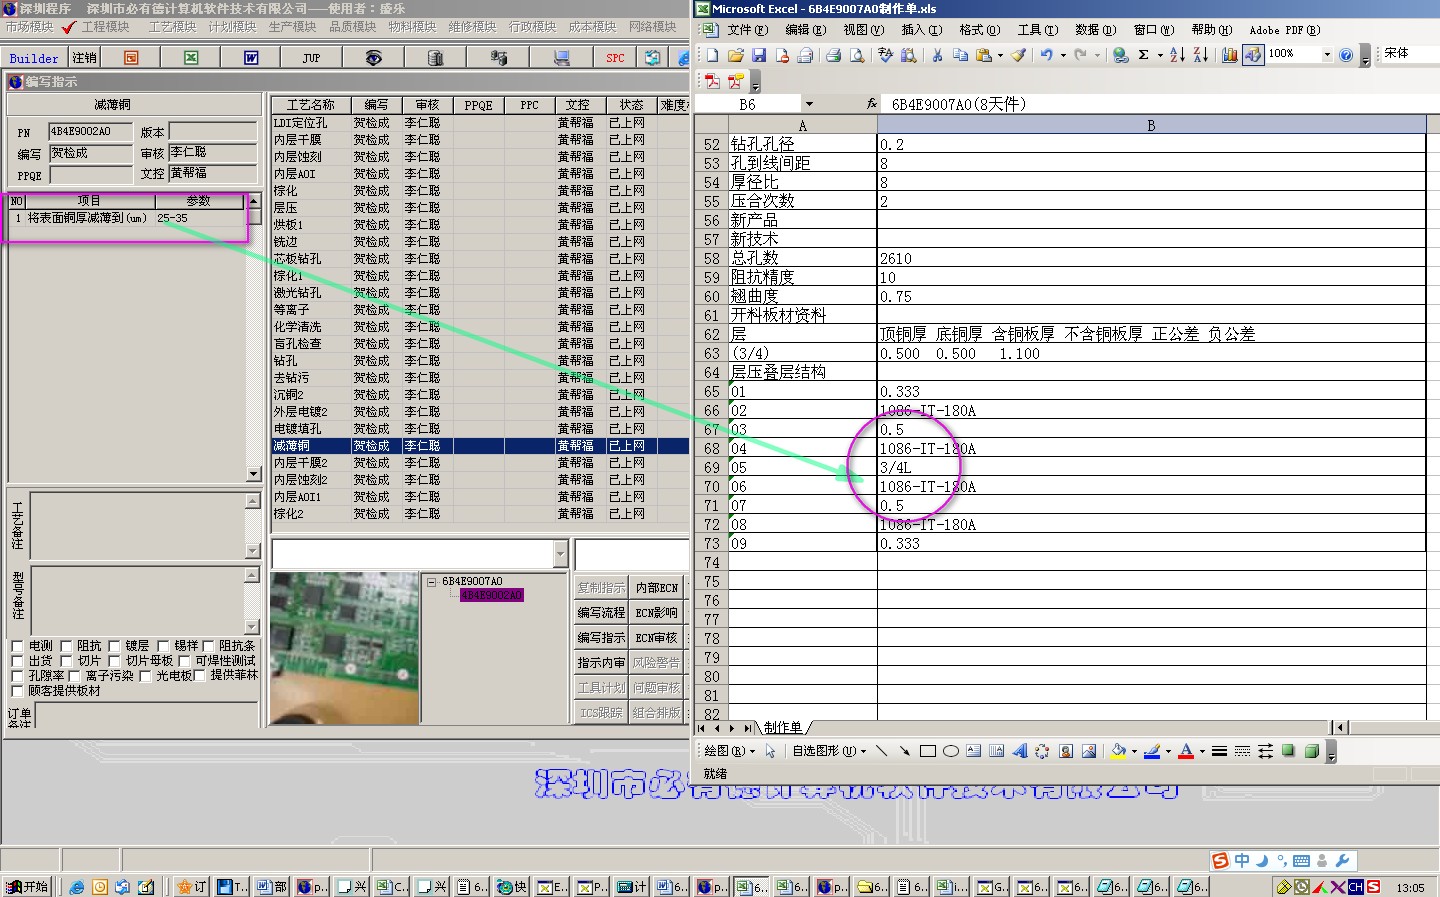Open the Paste options dropdown arrow

click(x=1000, y=55)
